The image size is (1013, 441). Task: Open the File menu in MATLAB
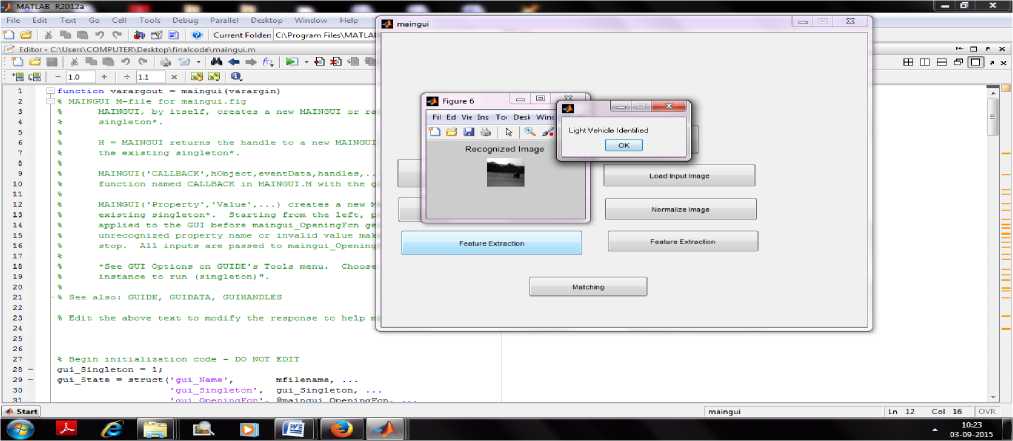coord(13,21)
